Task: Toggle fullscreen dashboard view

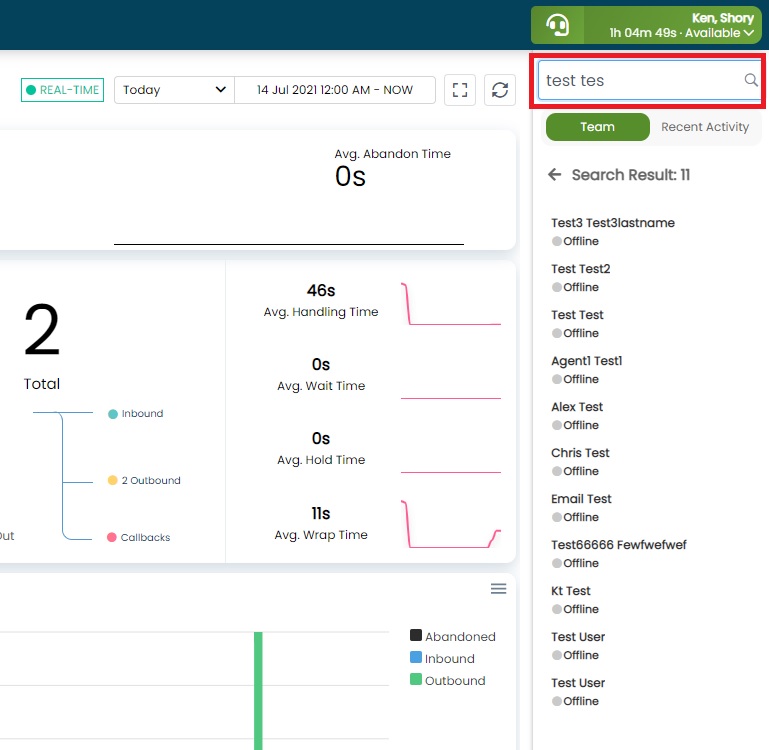Action: pyautogui.click(x=460, y=90)
